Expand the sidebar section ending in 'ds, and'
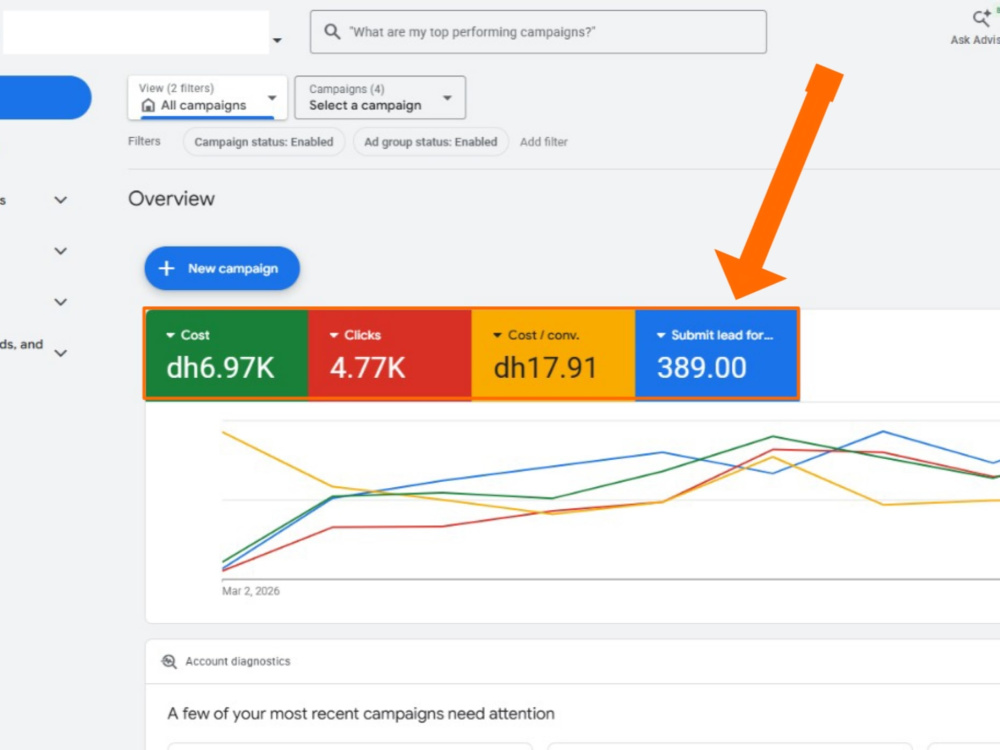 (x=61, y=353)
